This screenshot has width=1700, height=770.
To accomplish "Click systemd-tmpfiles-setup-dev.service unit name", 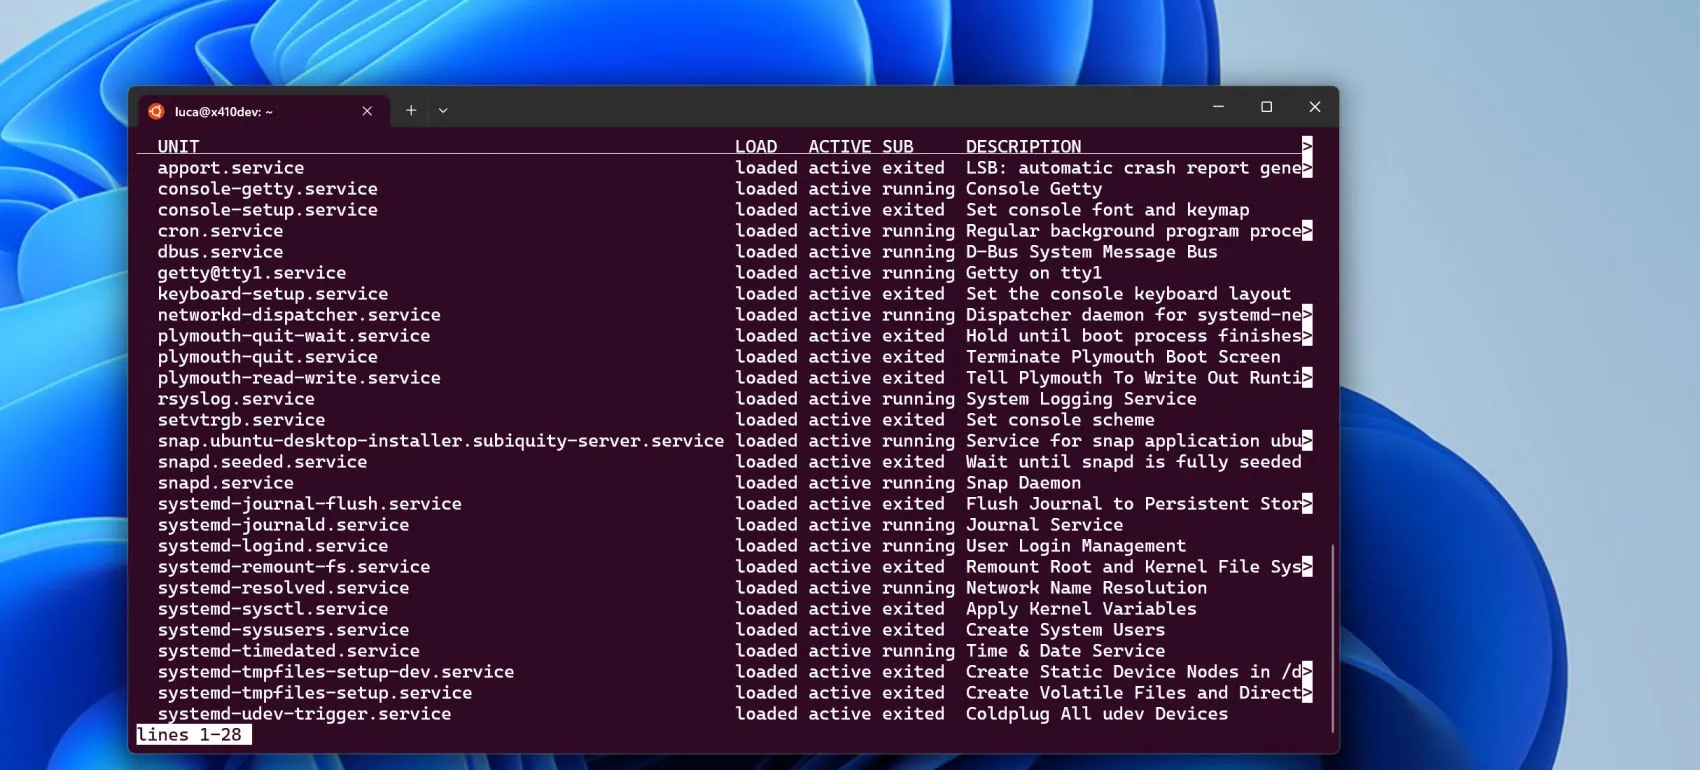I will point(335,672).
